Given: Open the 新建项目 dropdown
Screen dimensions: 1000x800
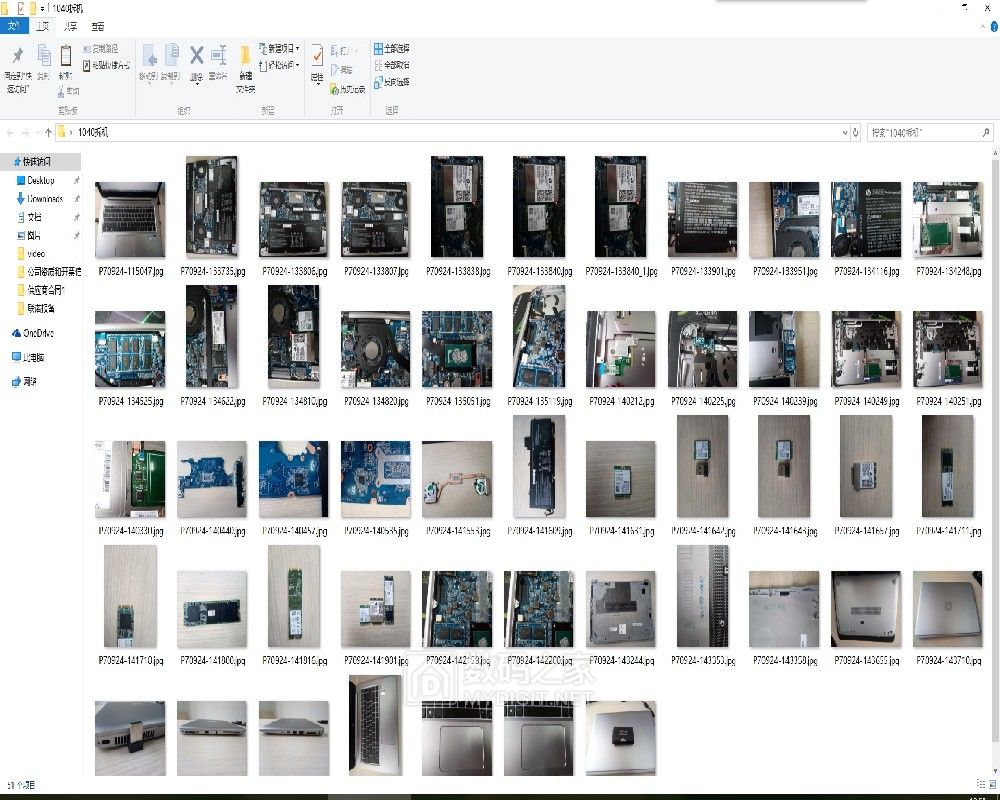Looking at the screenshot, I should pos(277,47).
